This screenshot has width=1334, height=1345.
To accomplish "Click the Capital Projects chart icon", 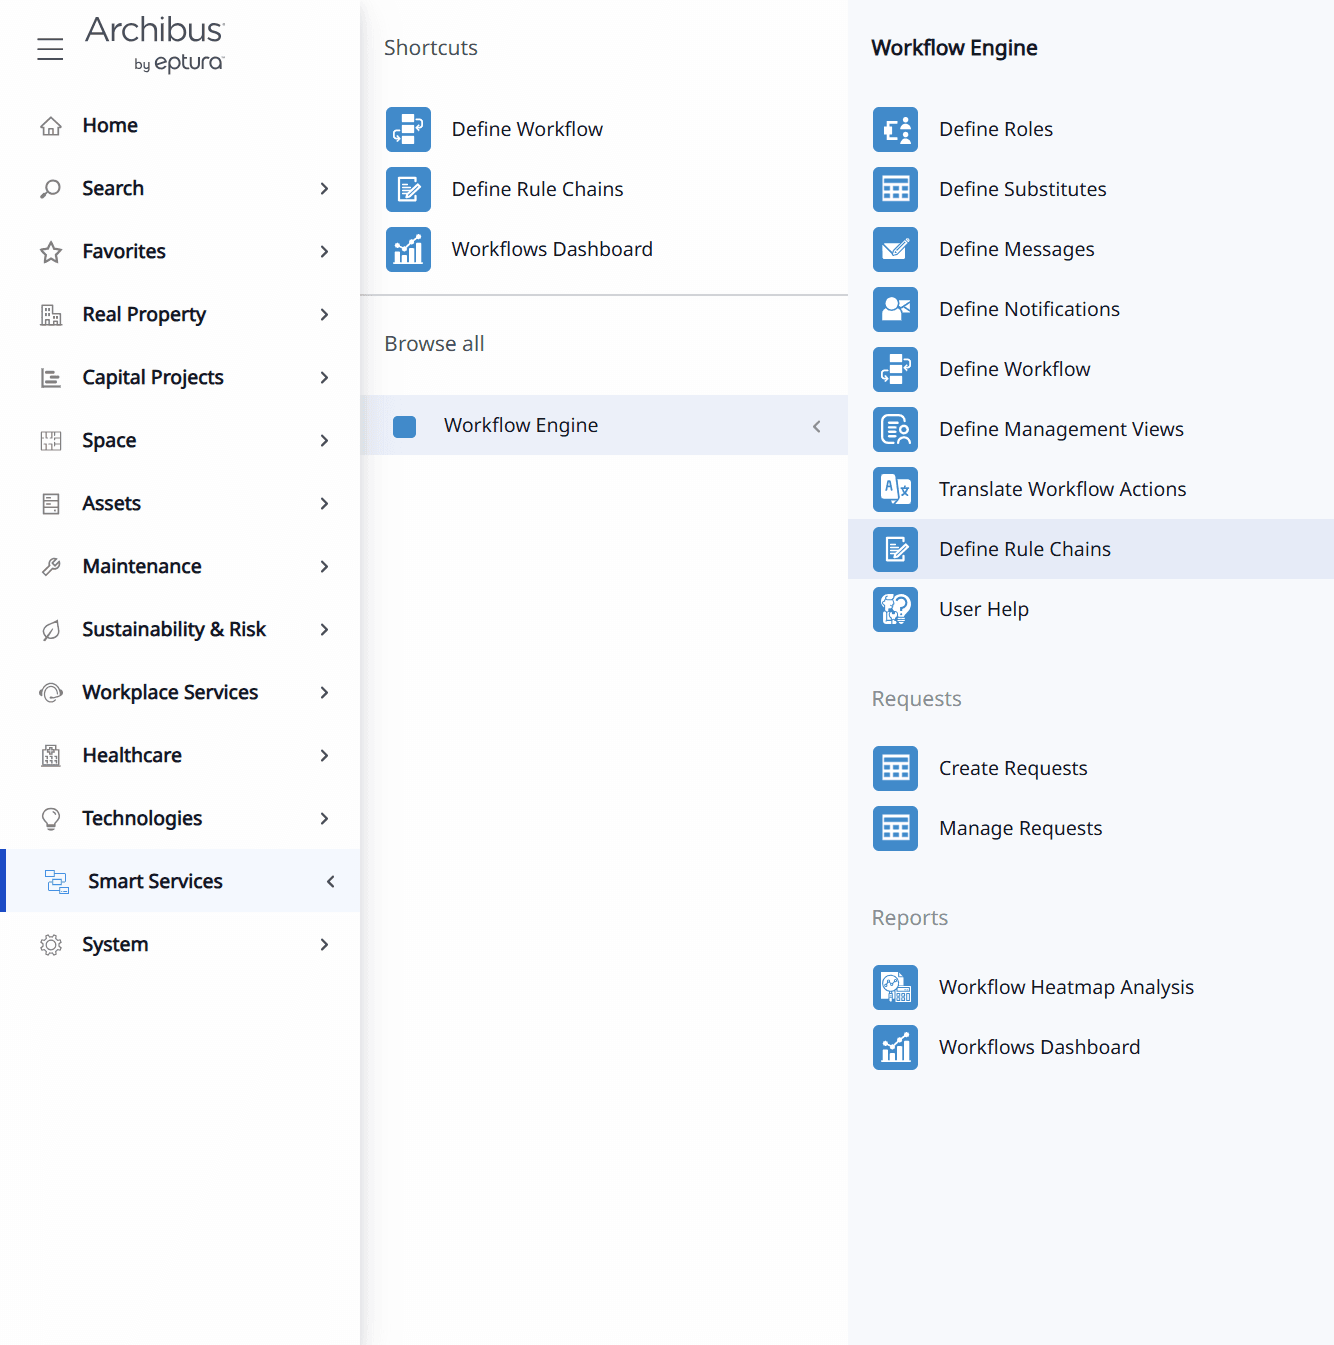I will coord(51,378).
